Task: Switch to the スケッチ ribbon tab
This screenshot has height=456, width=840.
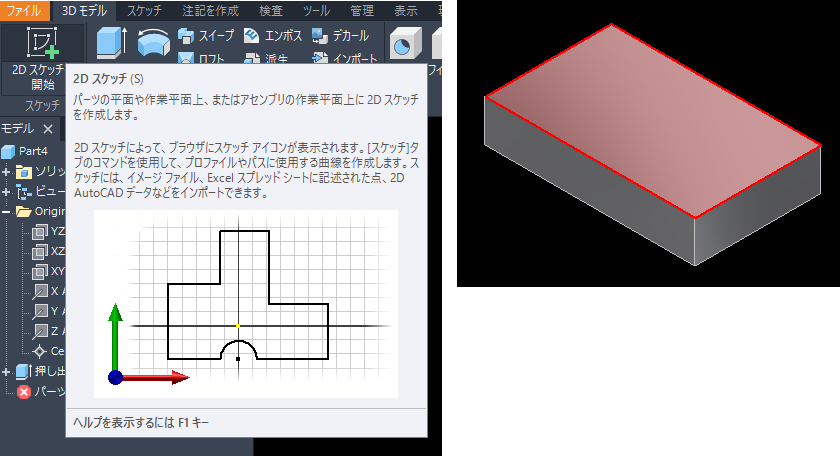Action: pos(144,11)
